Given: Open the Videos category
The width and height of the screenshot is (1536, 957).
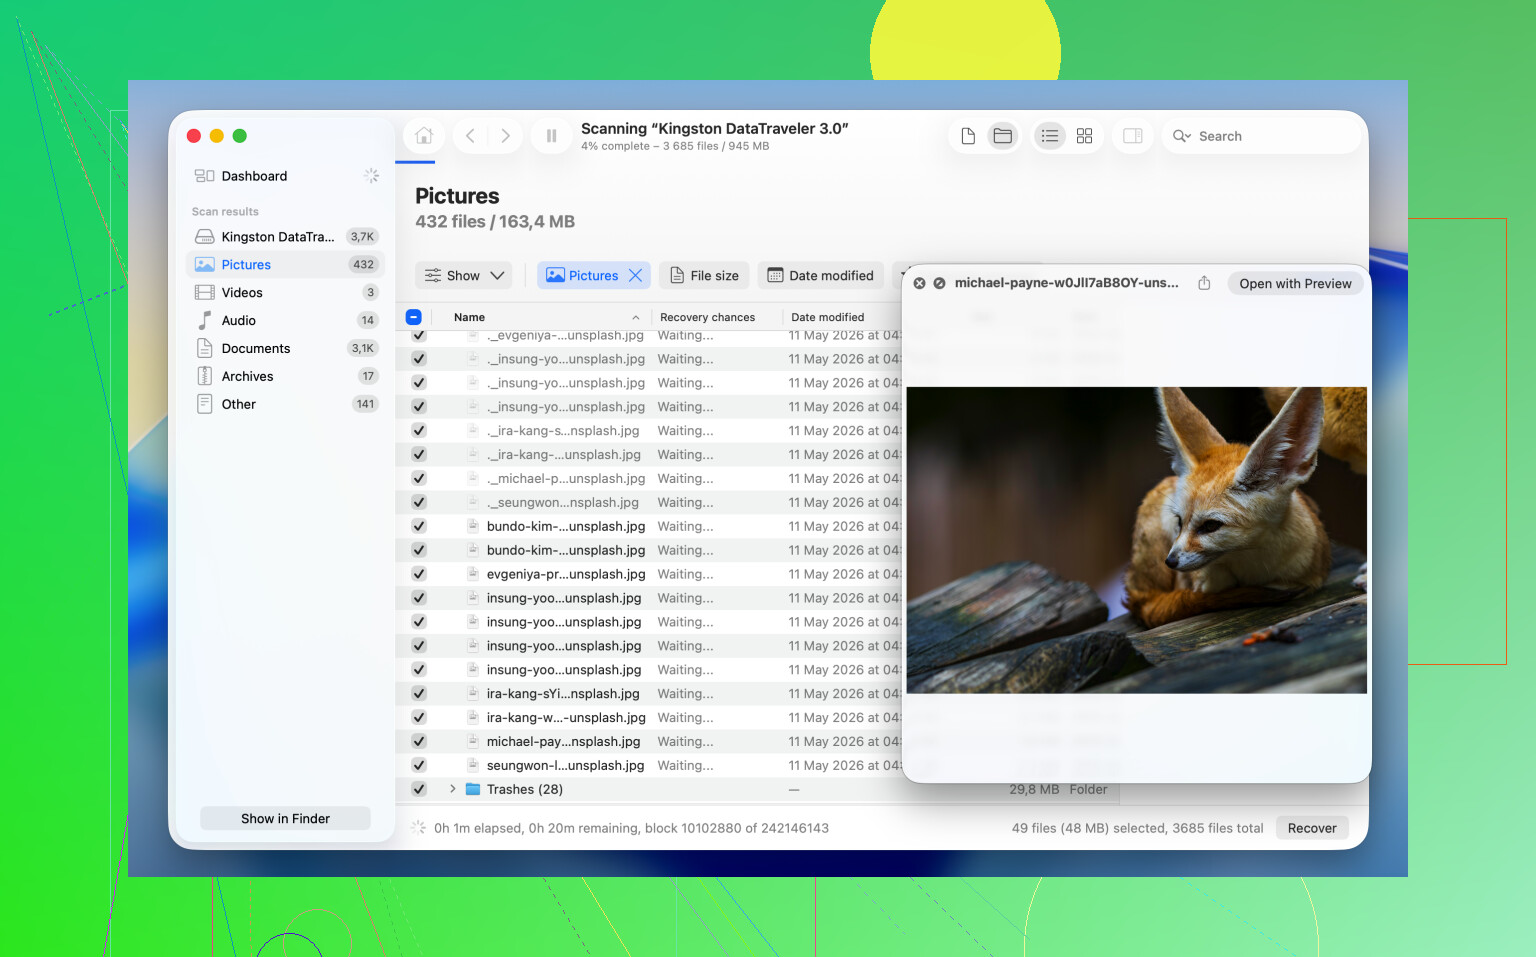Looking at the screenshot, I should (285, 293).
